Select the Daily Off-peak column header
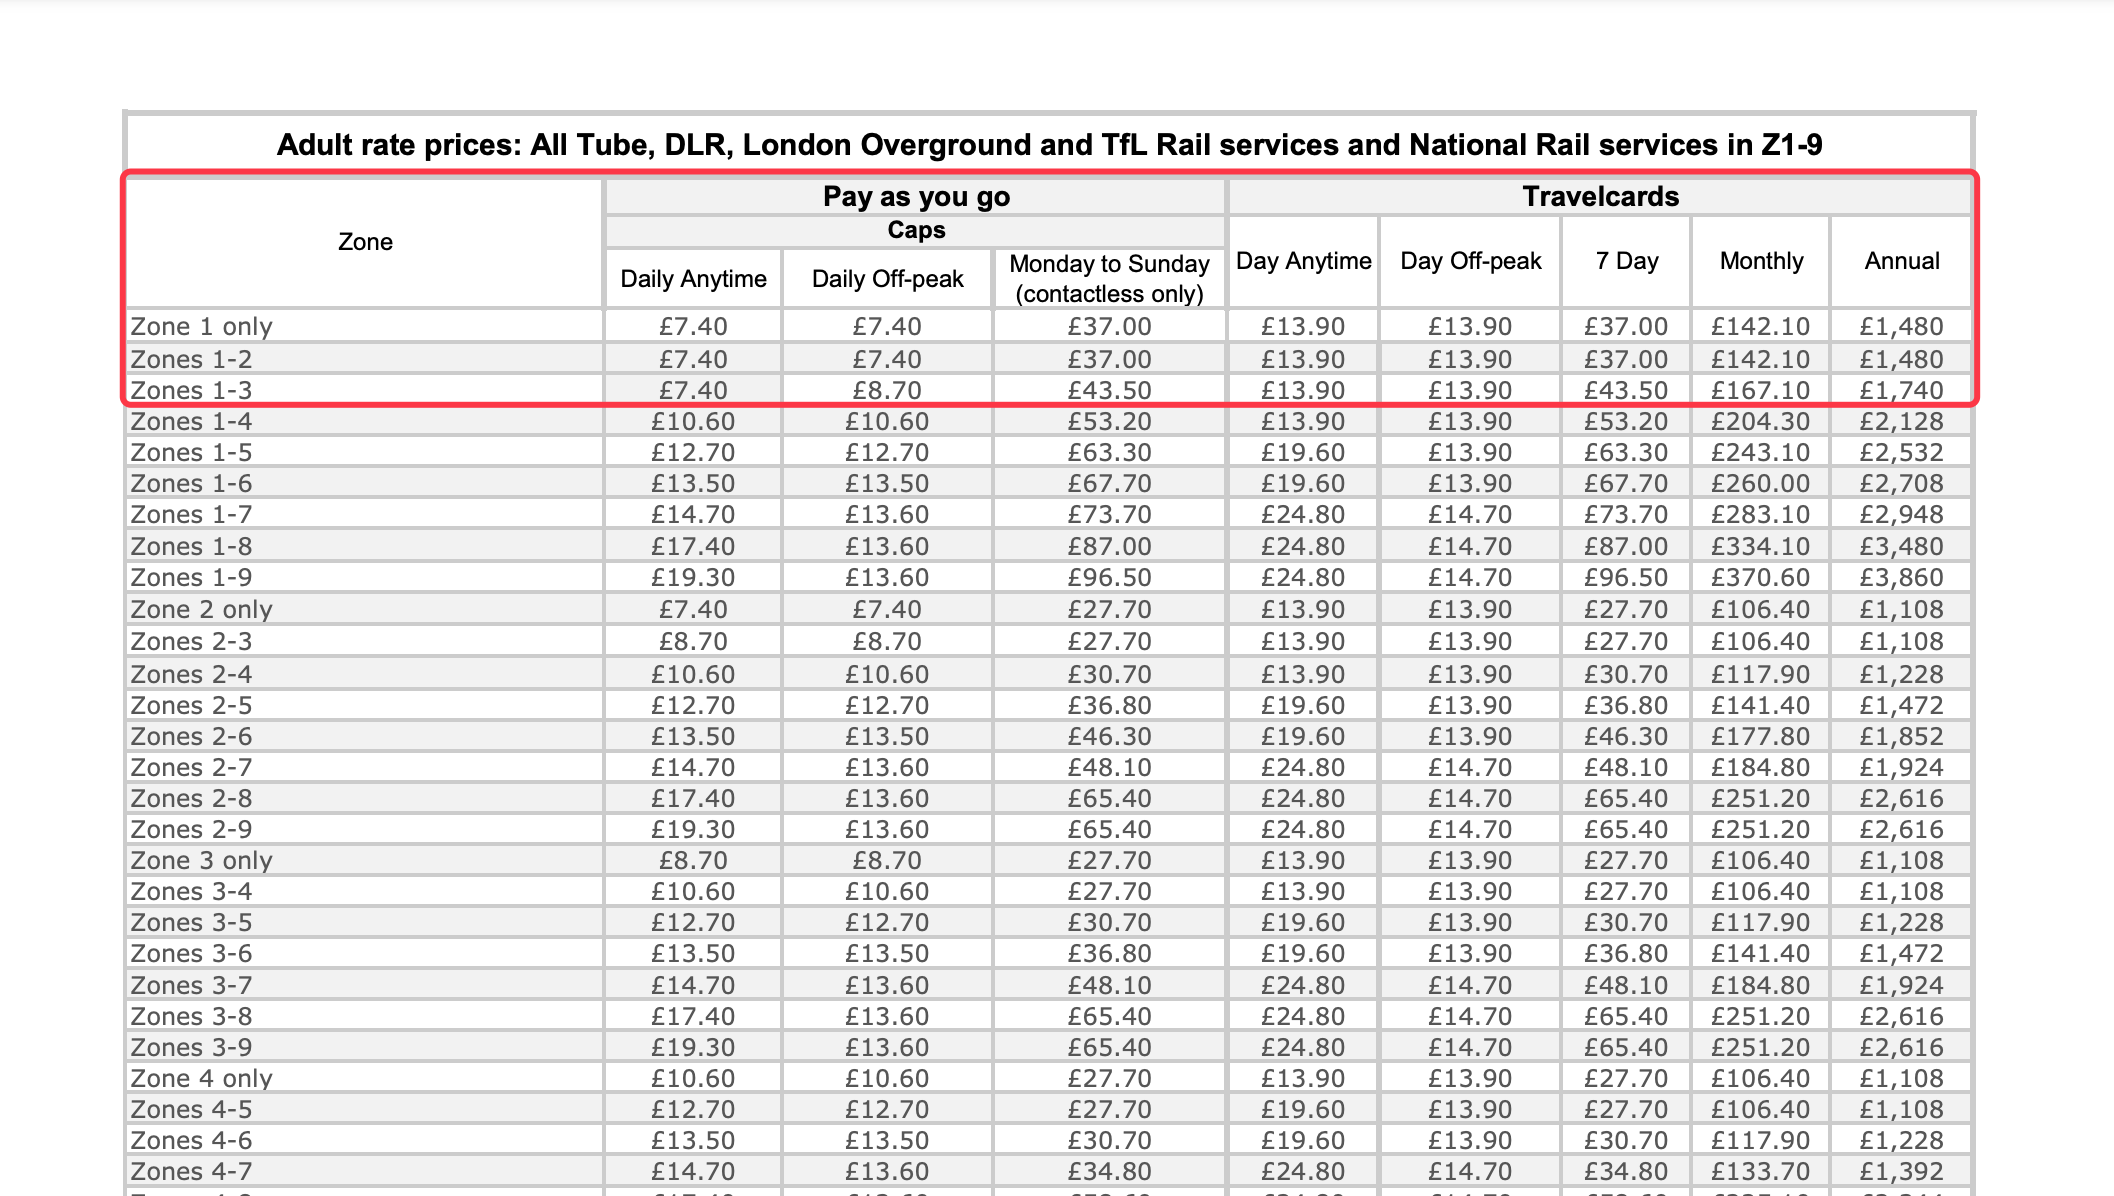This screenshot has width=2114, height=1196. pyautogui.click(x=887, y=279)
